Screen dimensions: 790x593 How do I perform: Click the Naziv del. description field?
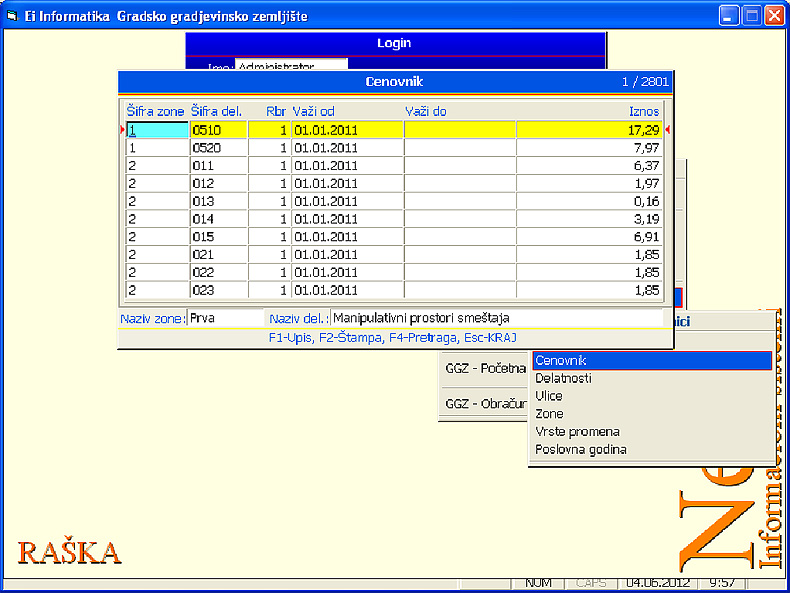496,319
